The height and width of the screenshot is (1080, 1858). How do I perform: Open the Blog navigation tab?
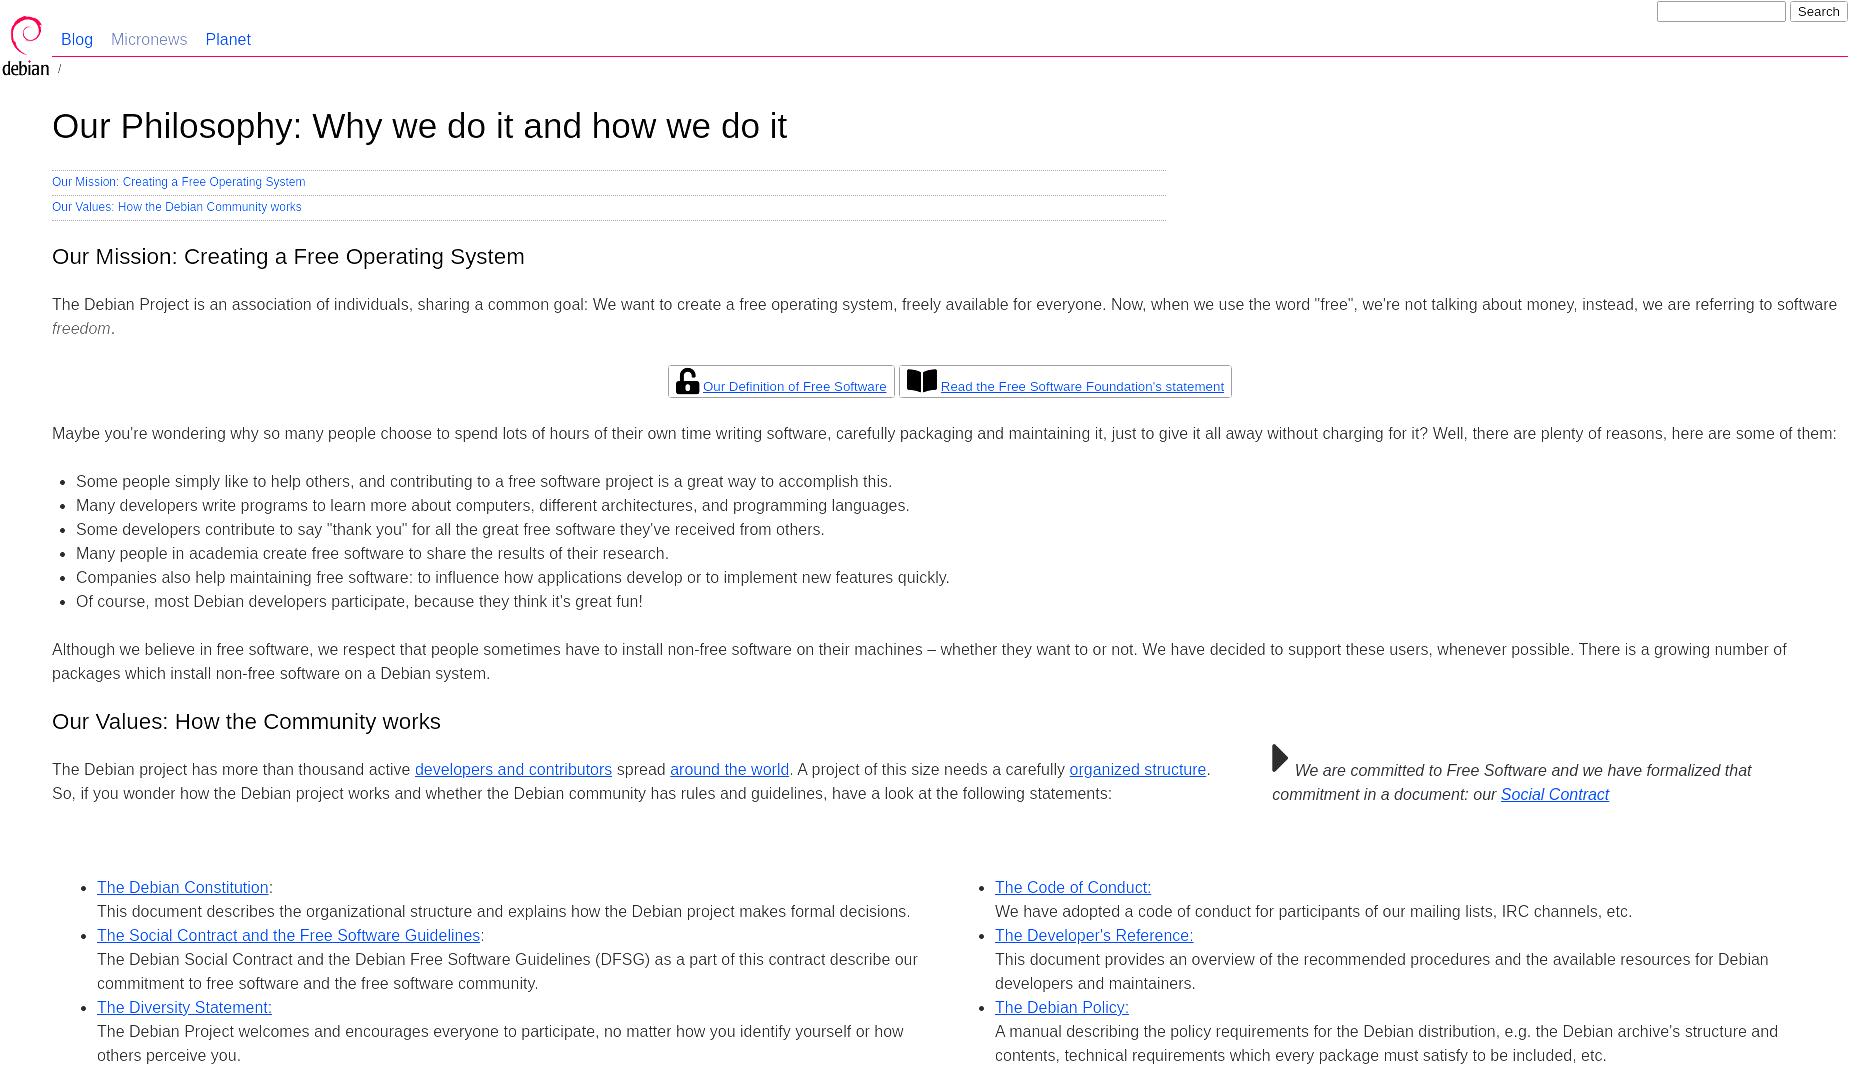coord(77,40)
